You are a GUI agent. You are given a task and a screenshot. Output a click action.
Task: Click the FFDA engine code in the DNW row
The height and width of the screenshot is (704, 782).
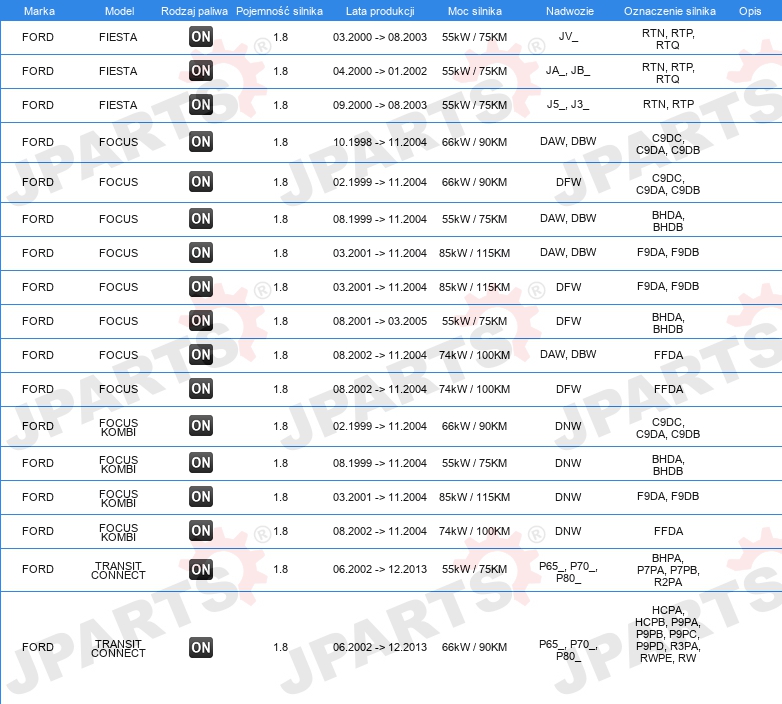pos(668,531)
